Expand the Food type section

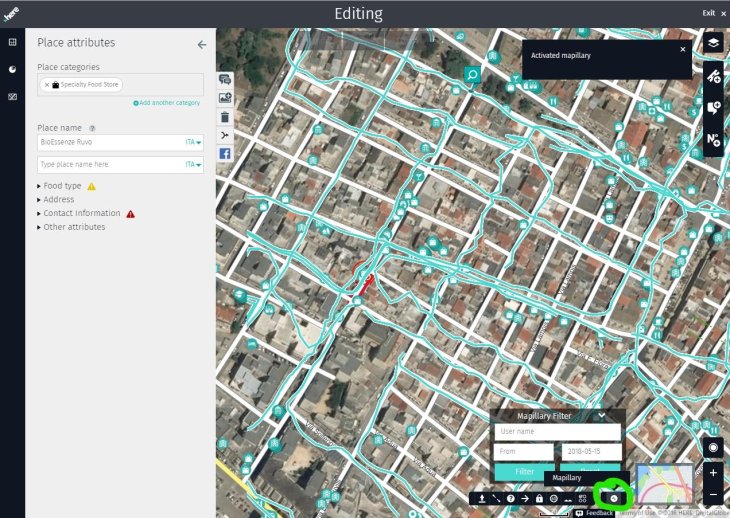coord(62,186)
